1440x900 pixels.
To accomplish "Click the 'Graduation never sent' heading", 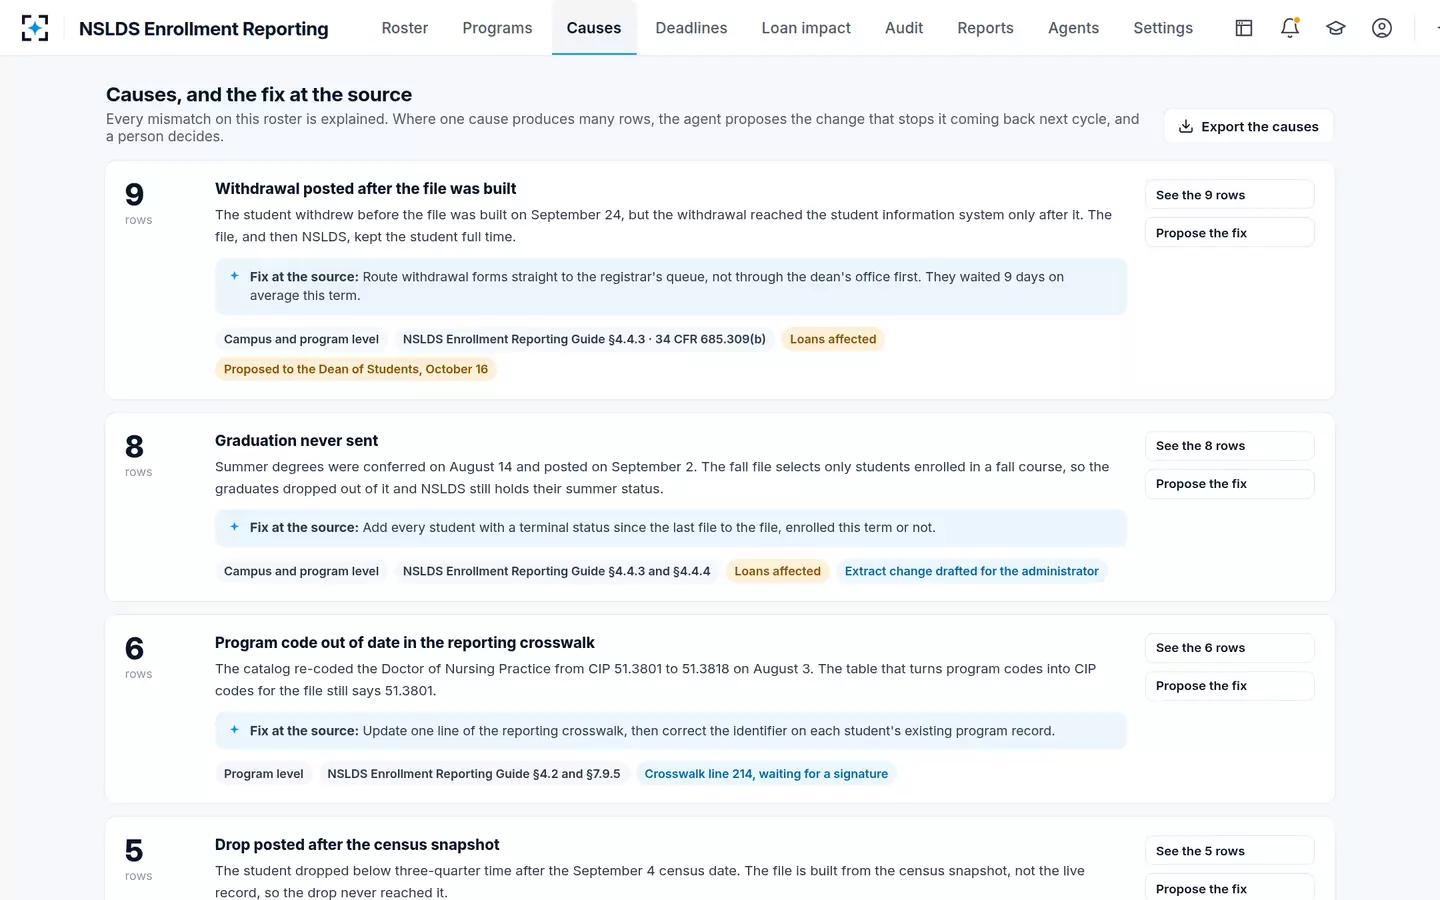I will coord(296,441).
